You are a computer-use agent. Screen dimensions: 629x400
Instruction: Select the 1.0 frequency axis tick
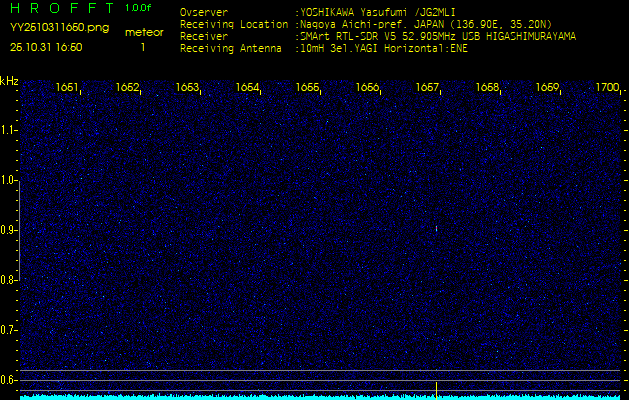[9, 180]
